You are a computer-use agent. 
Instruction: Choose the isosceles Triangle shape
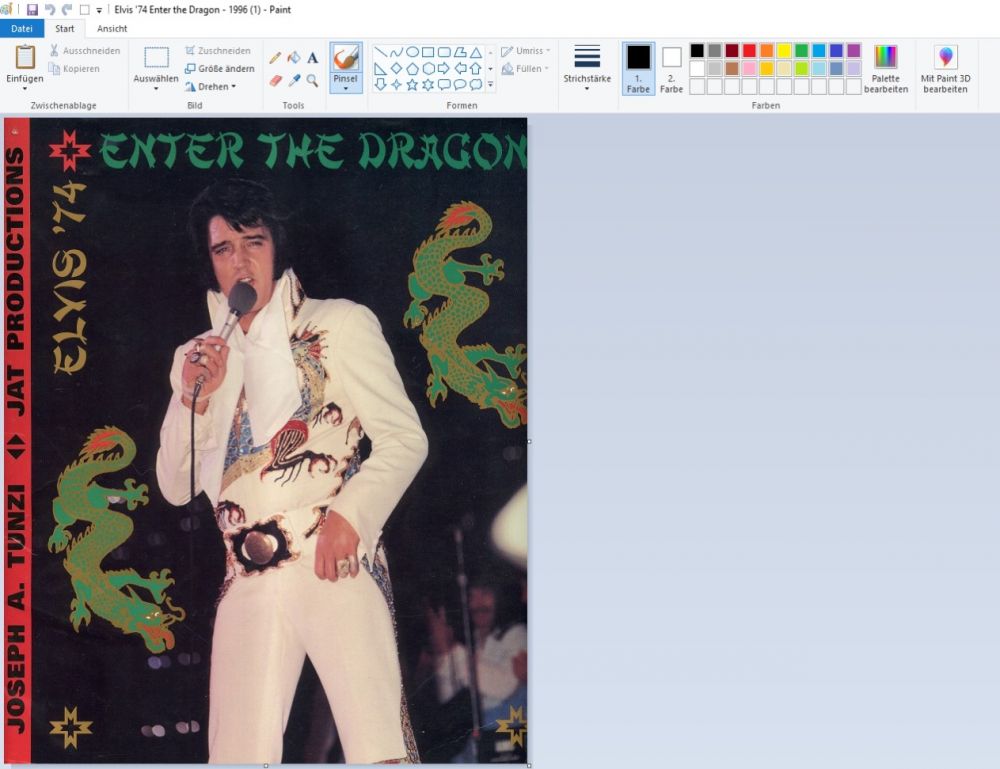click(476, 52)
